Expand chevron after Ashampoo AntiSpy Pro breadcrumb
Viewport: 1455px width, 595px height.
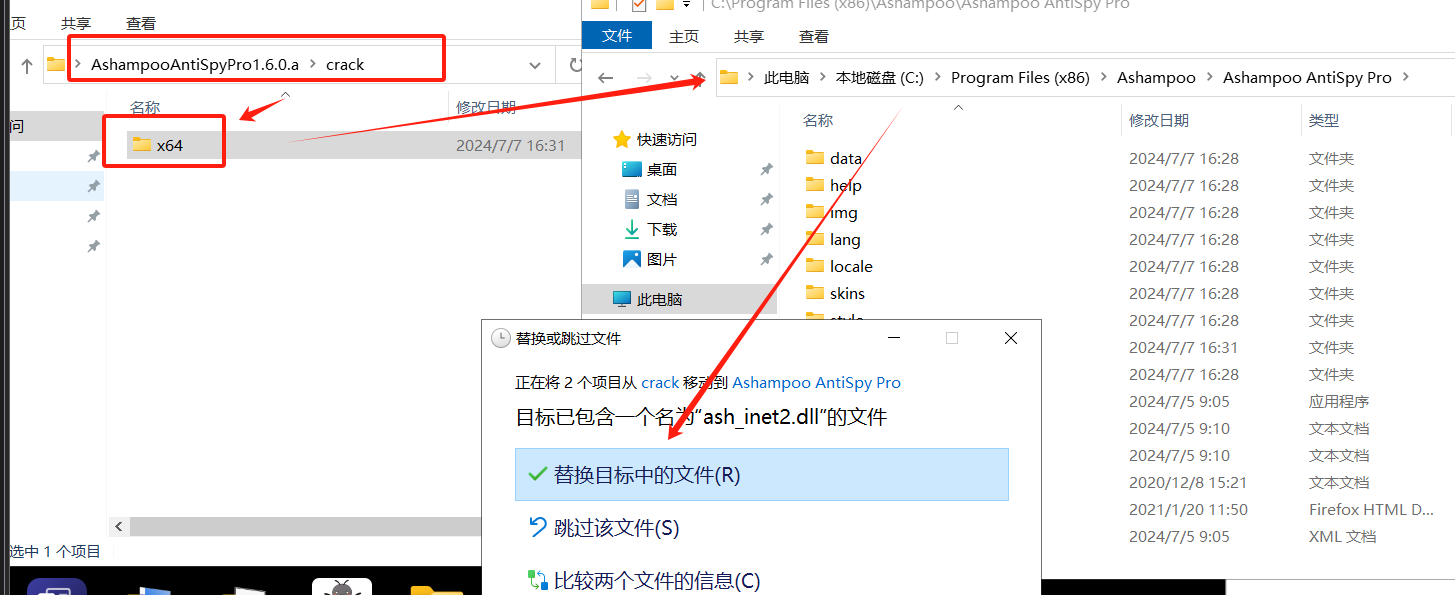click(x=1405, y=78)
